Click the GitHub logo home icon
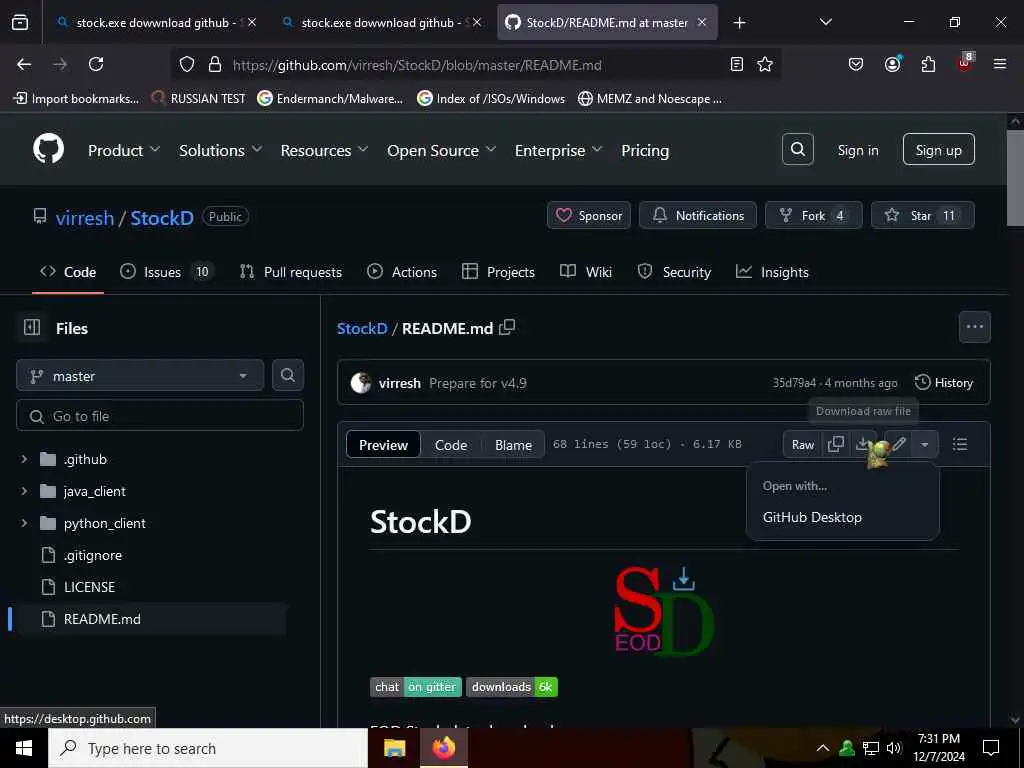The height and width of the screenshot is (768, 1024). click(49, 150)
